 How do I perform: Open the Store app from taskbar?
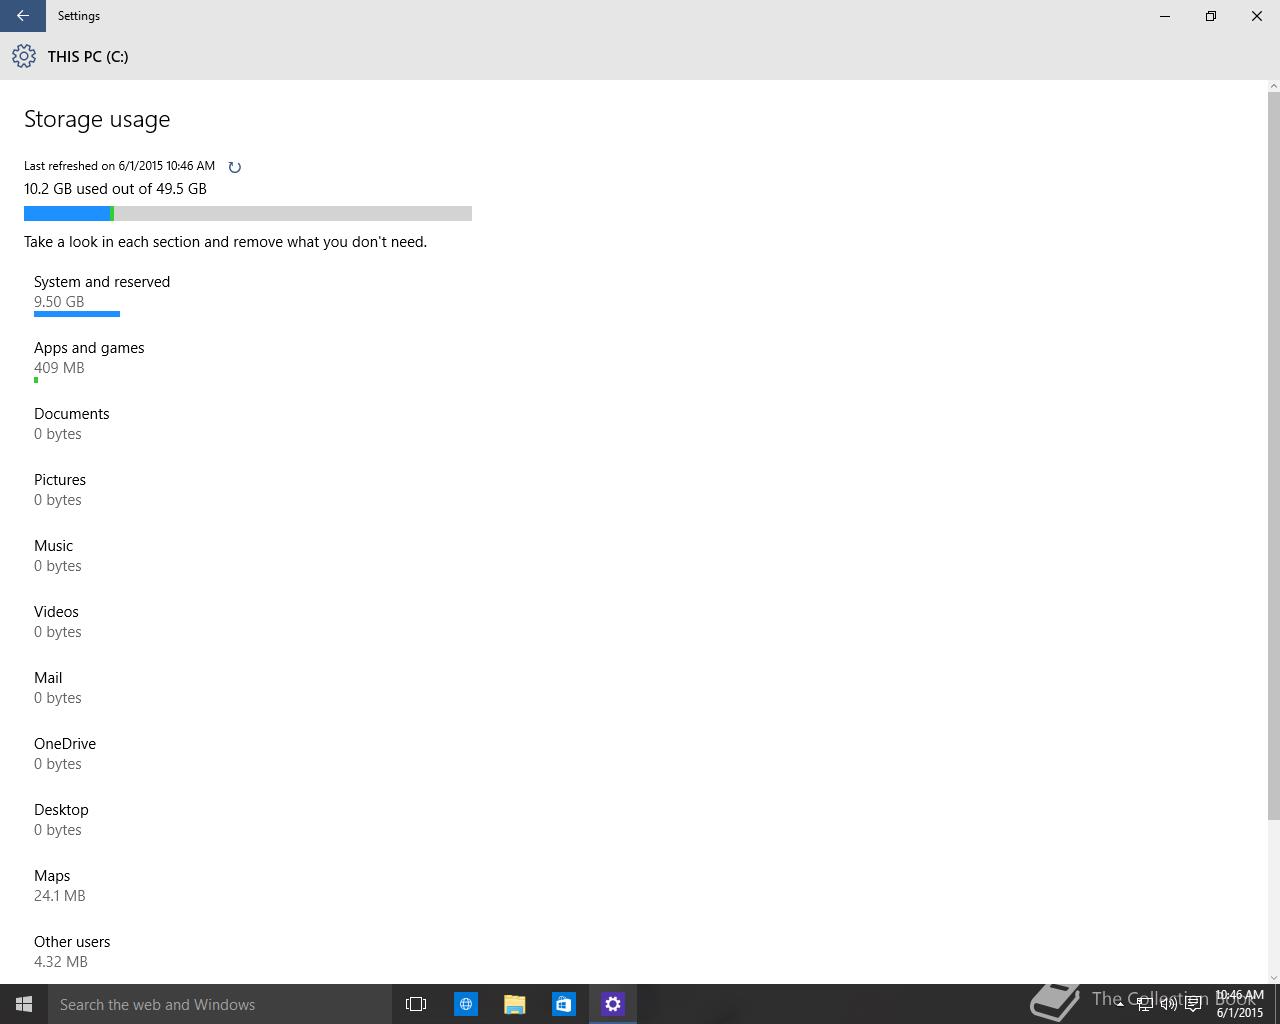pos(564,1004)
